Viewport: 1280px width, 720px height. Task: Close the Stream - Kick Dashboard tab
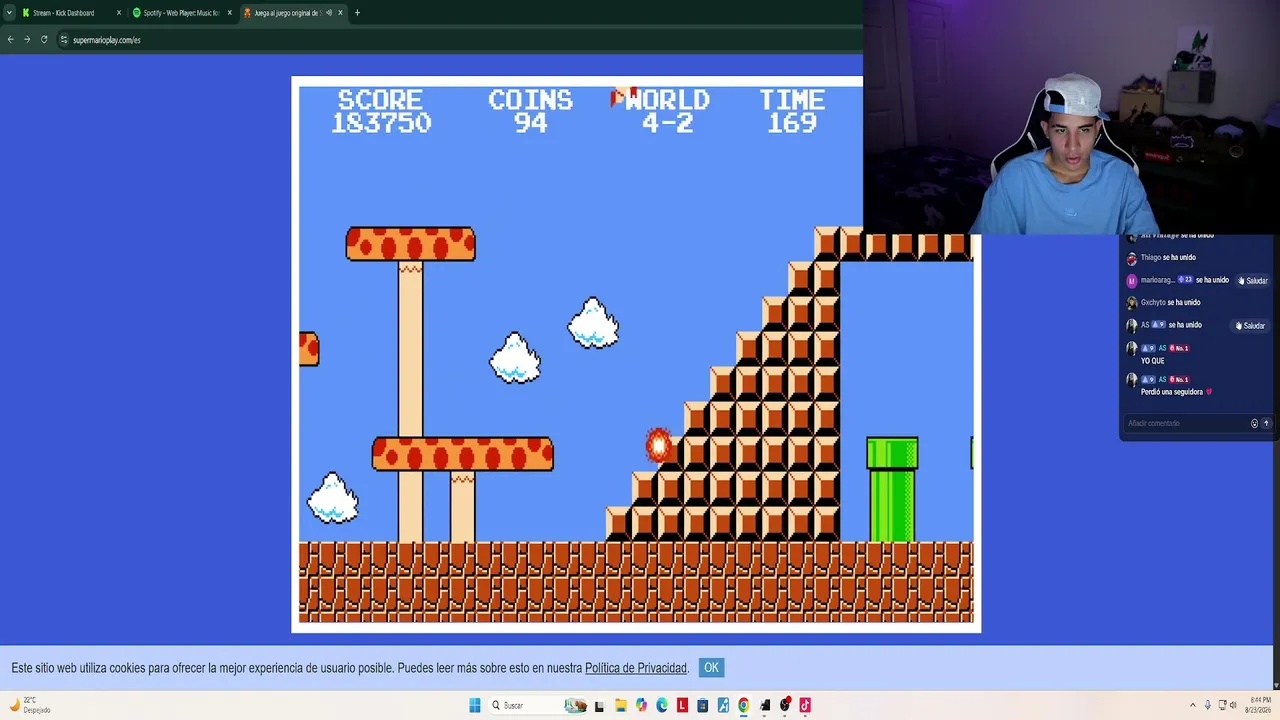[x=119, y=13]
